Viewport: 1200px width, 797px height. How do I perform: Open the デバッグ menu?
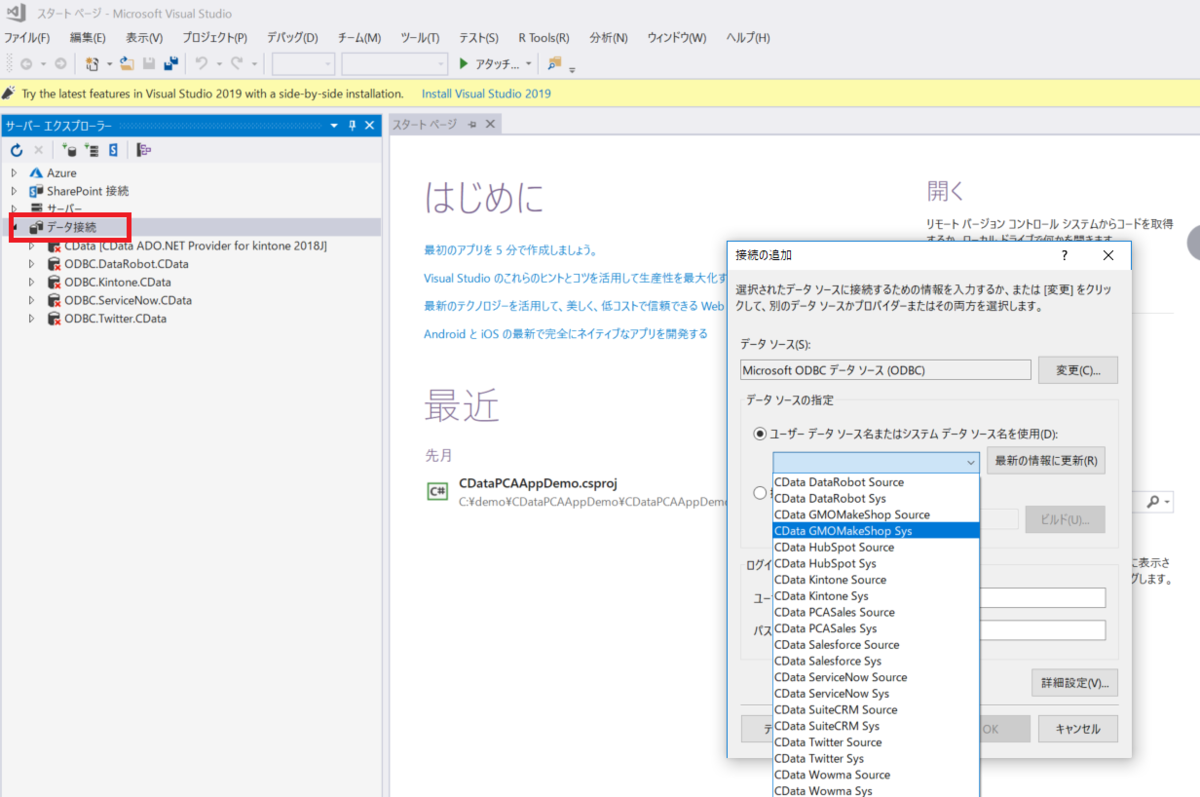coord(290,37)
